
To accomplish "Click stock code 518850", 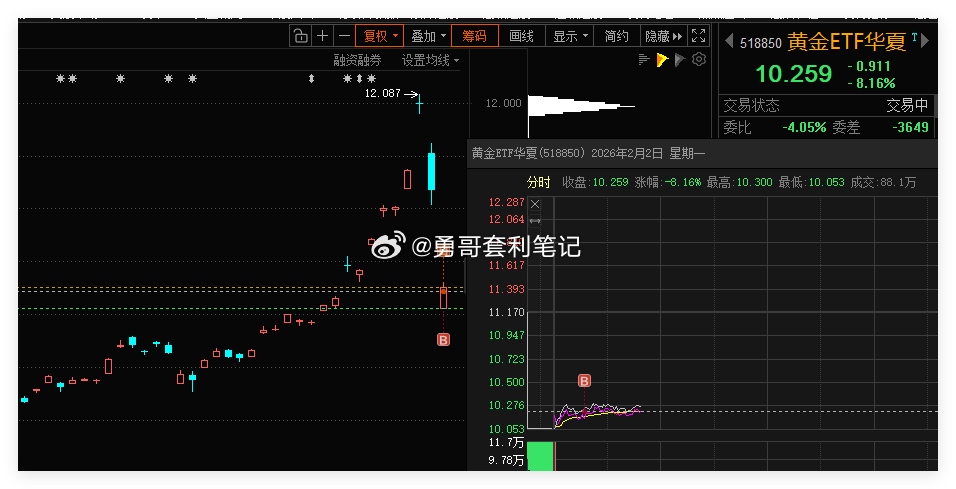I will pyautogui.click(x=760, y=43).
